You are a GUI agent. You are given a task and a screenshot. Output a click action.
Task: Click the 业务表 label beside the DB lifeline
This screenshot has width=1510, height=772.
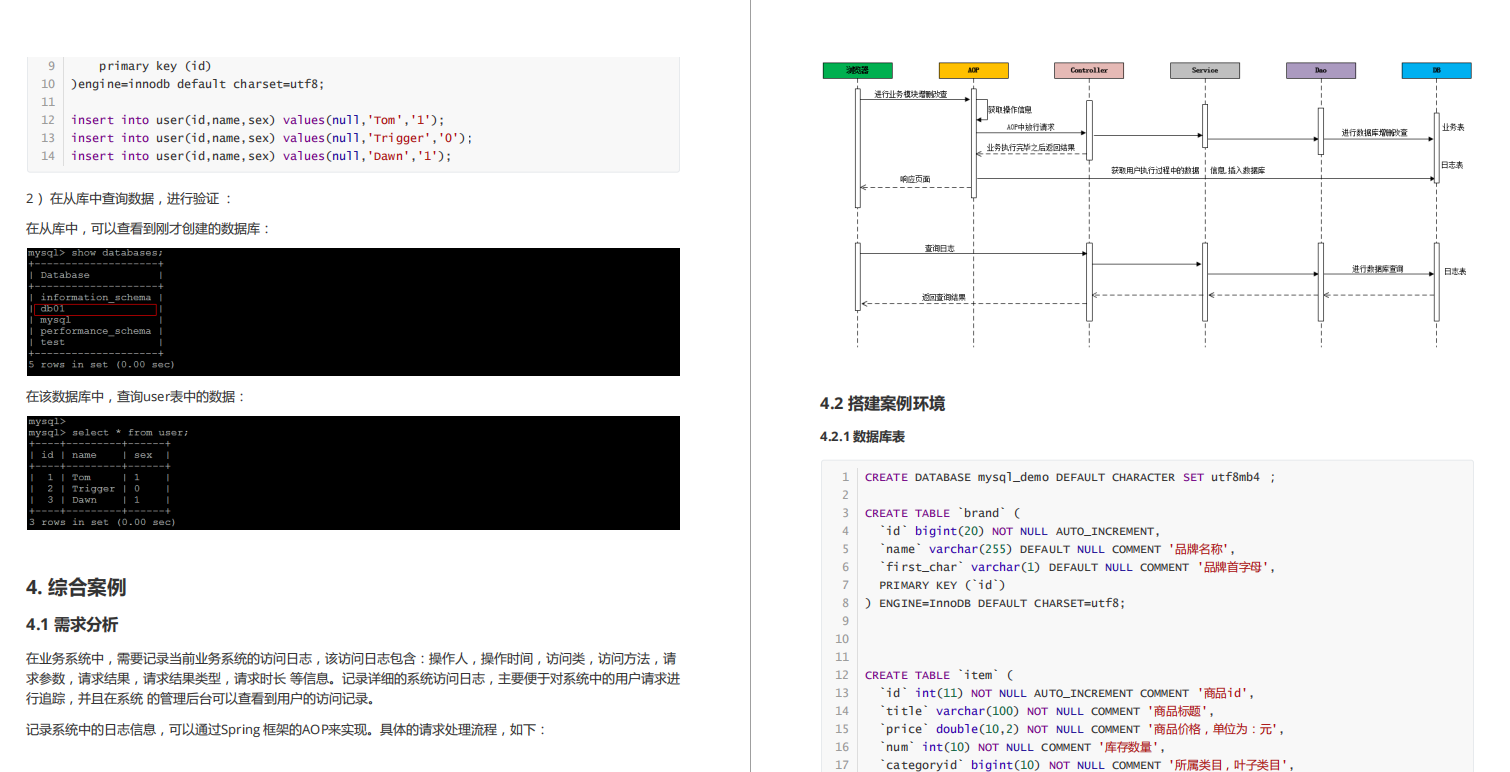click(x=1453, y=128)
